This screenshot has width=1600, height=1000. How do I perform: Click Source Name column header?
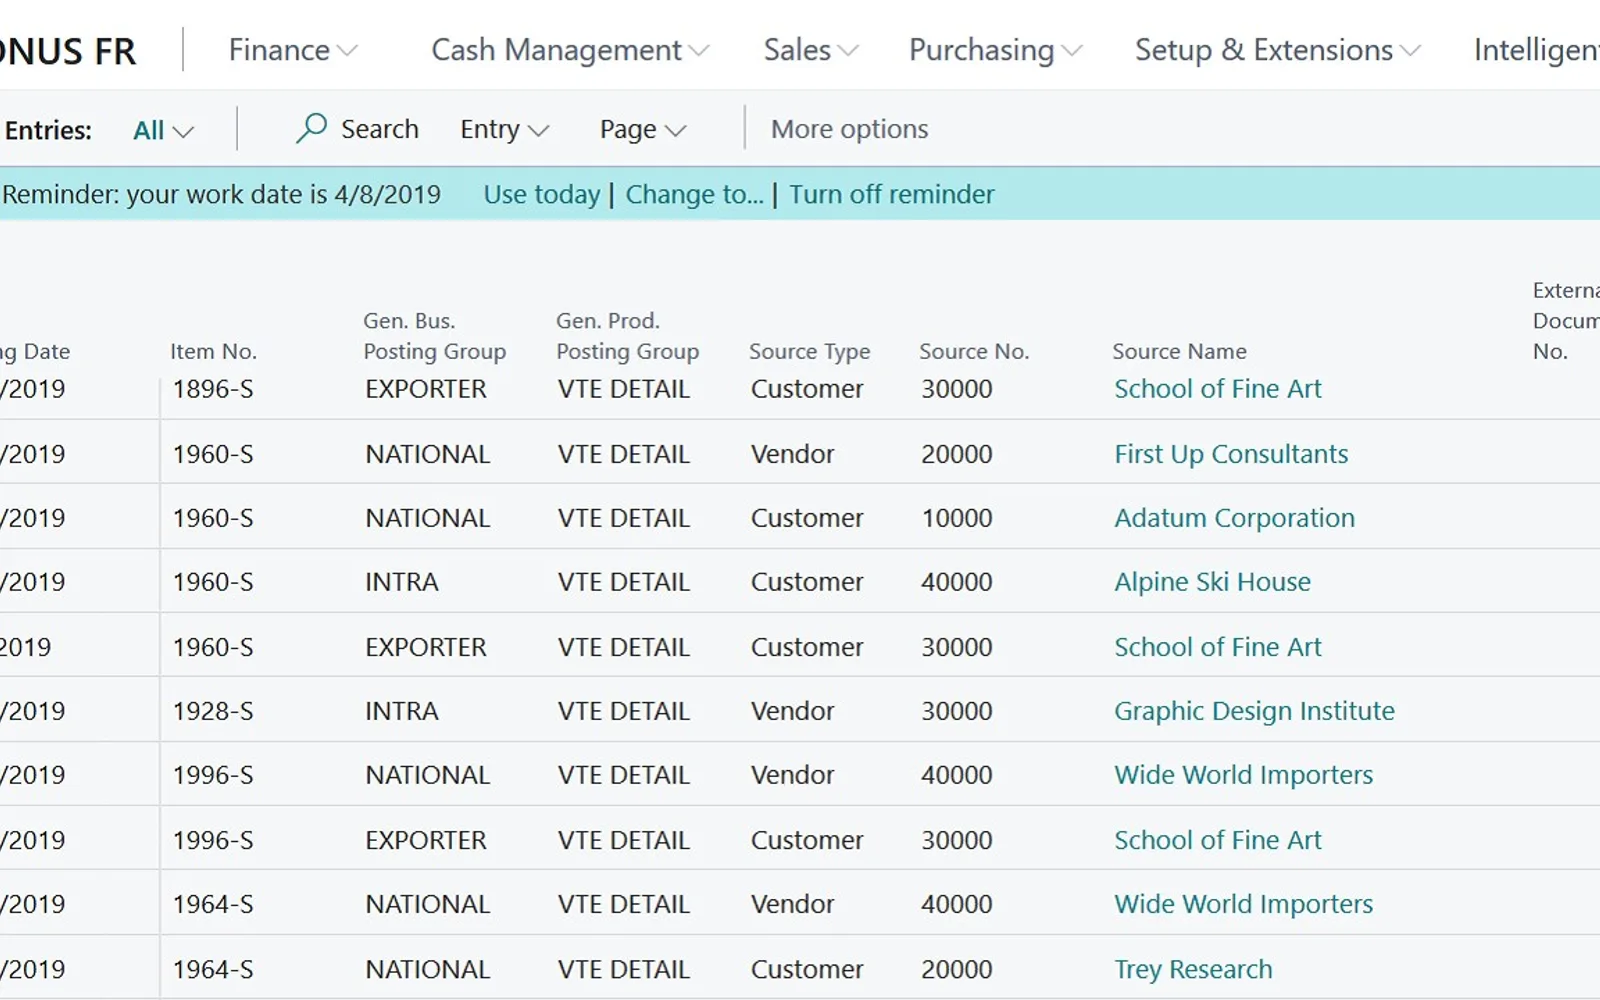tap(1179, 351)
